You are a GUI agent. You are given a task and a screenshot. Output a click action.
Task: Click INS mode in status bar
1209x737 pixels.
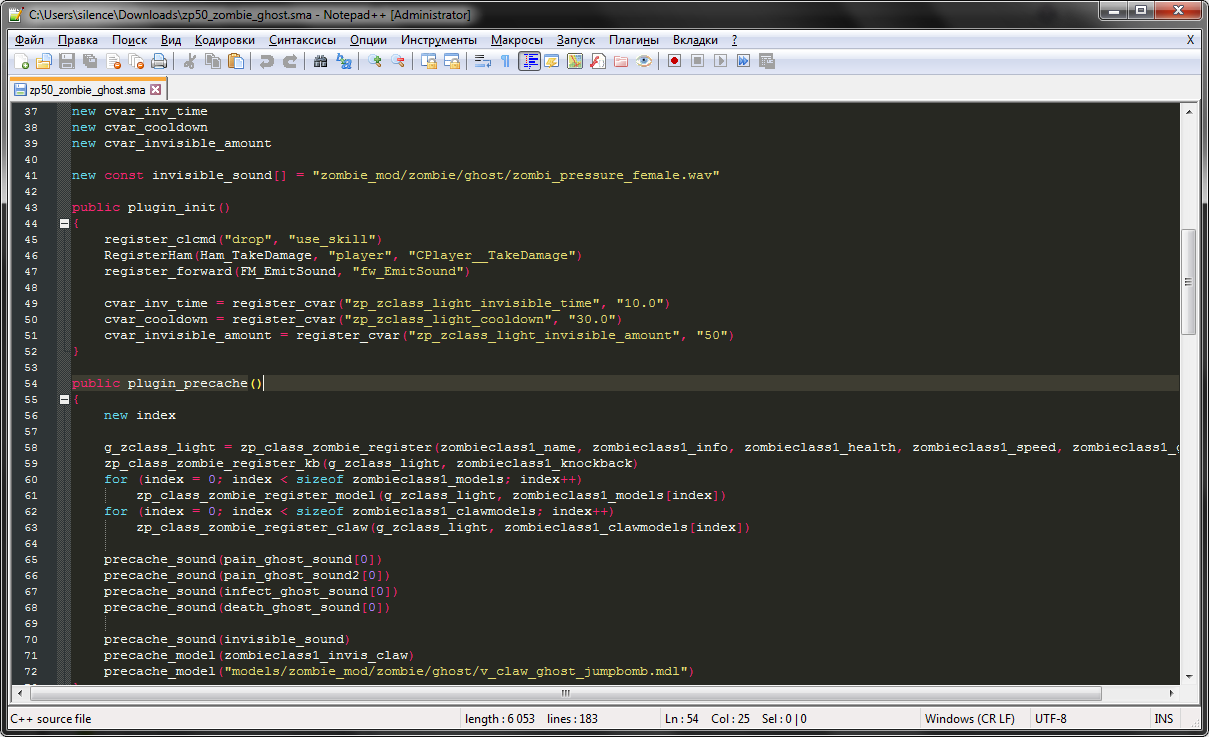1164,719
